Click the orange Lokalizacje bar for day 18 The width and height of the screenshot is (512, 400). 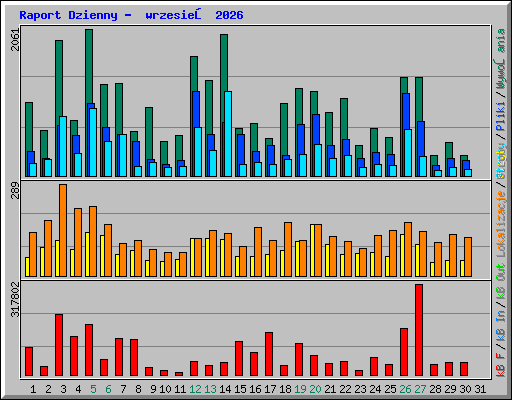click(288, 249)
